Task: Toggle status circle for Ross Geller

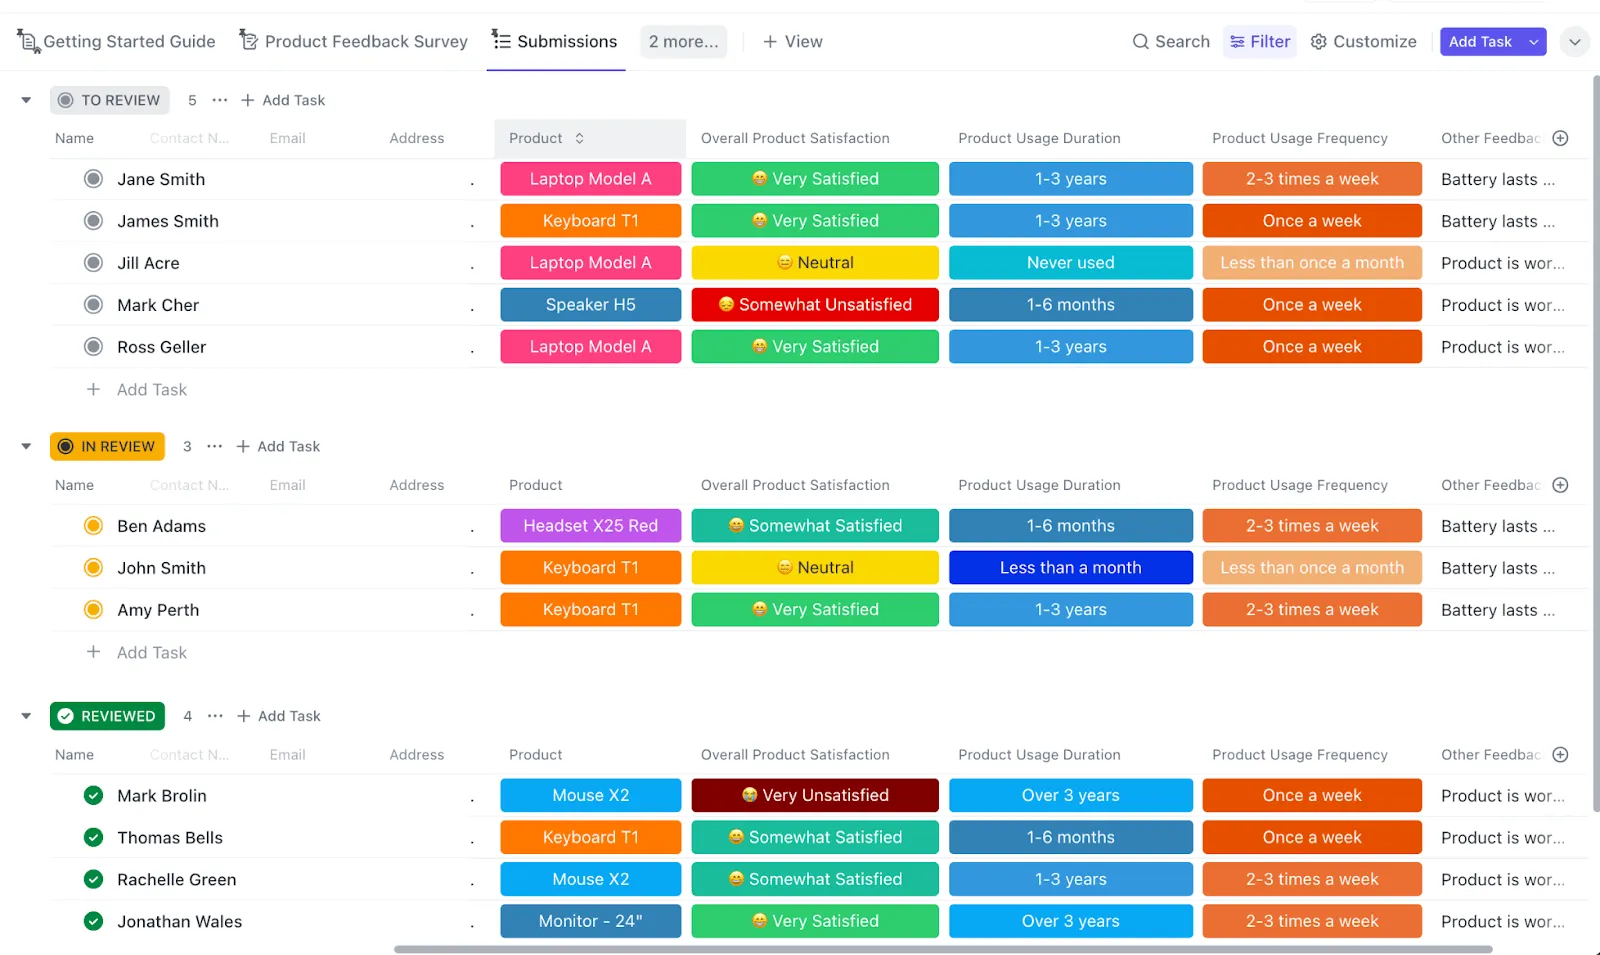Action: click(93, 347)
